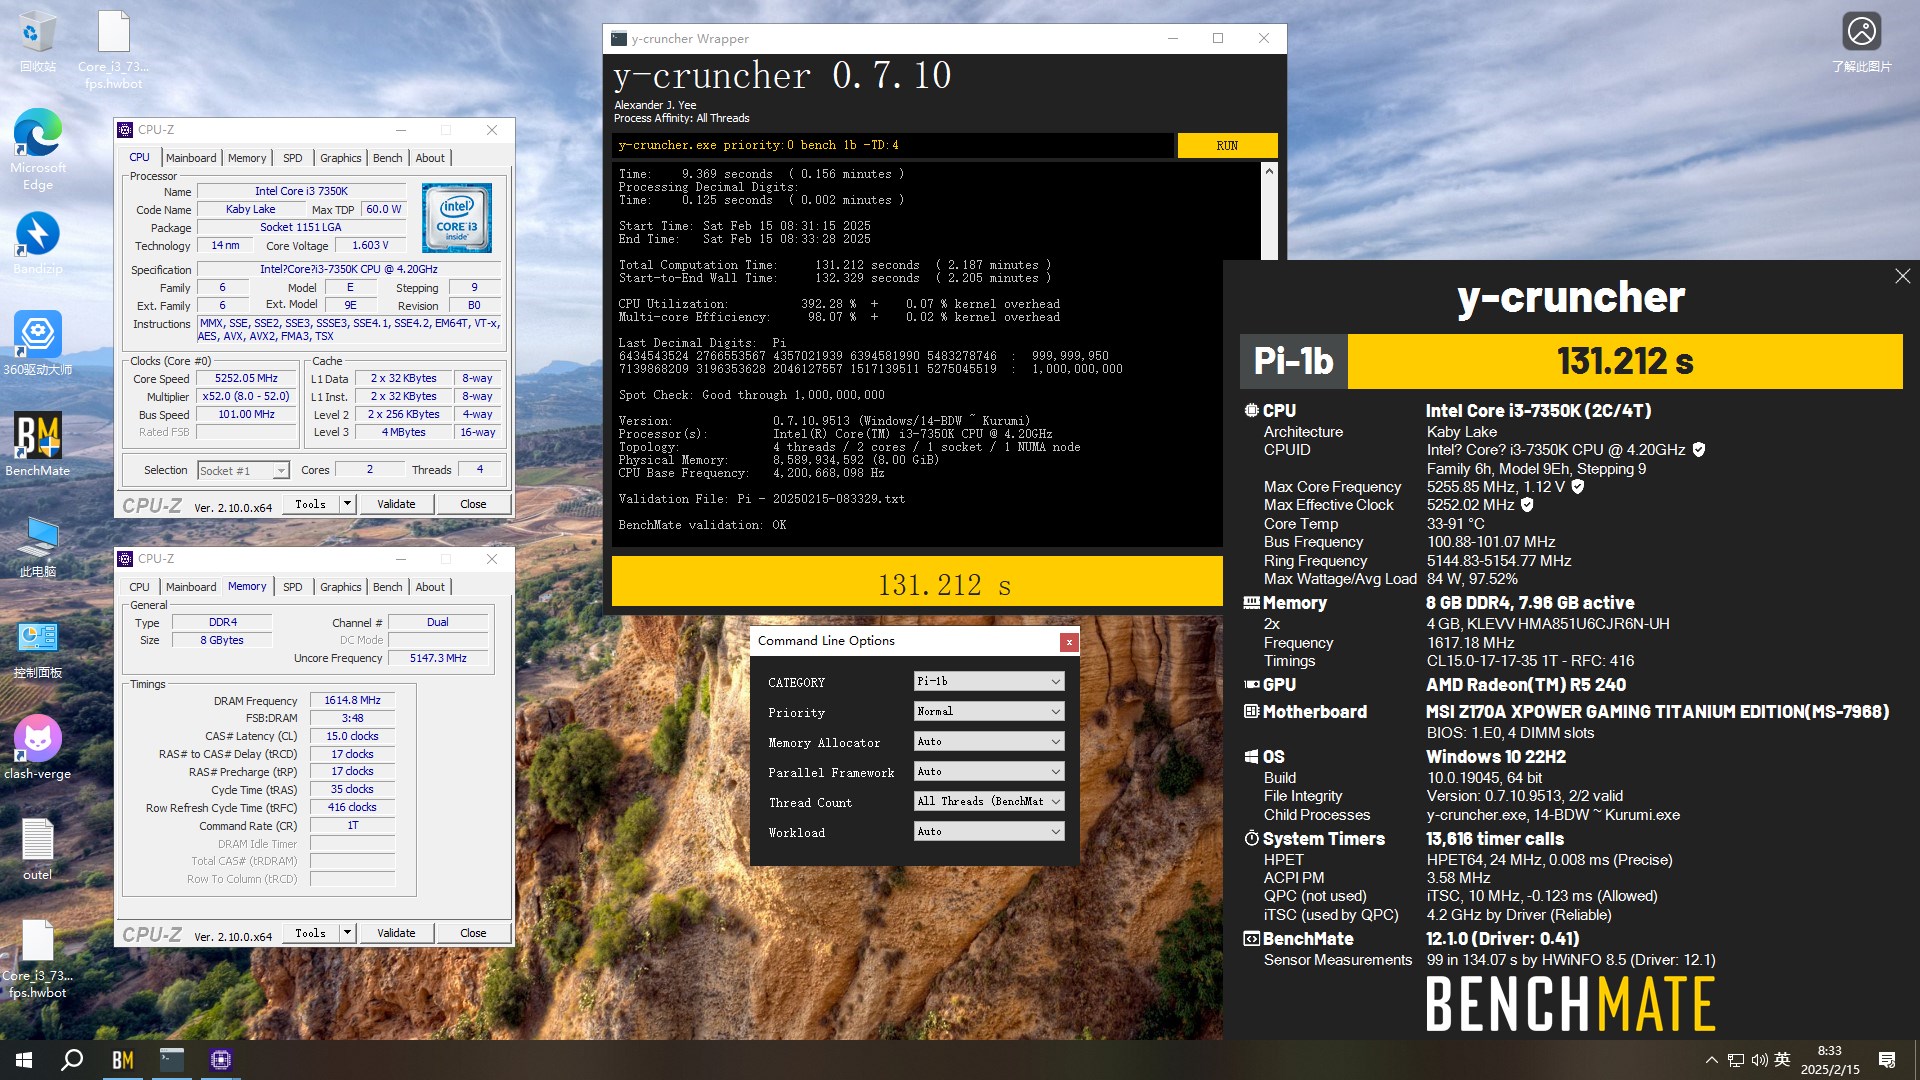Open Bench tab in upper CPU-Z

click(388, 158)
